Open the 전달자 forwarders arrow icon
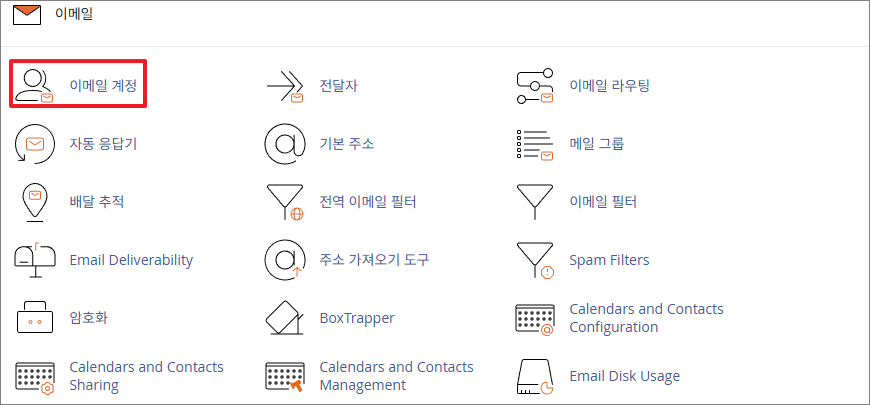The image size is (870, 405). 284,86
